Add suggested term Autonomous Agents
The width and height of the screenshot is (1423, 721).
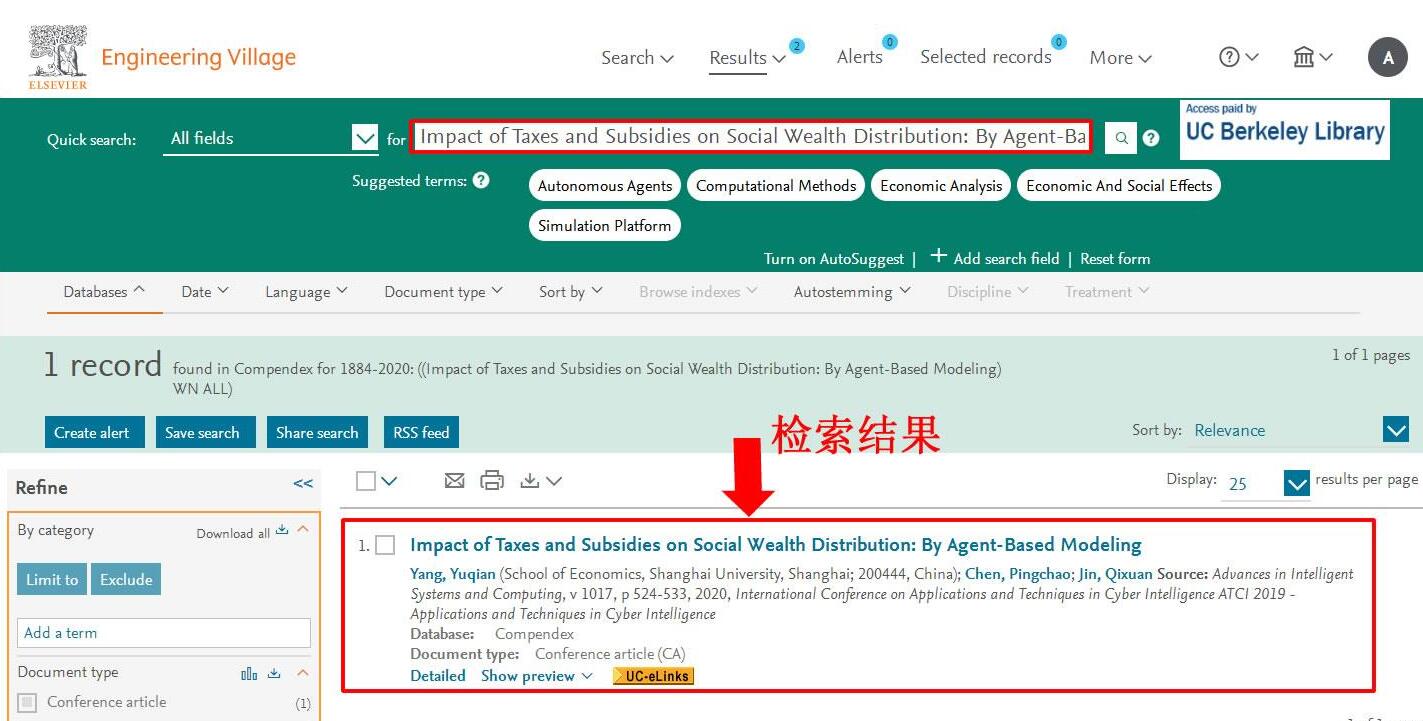coord(605,186)
